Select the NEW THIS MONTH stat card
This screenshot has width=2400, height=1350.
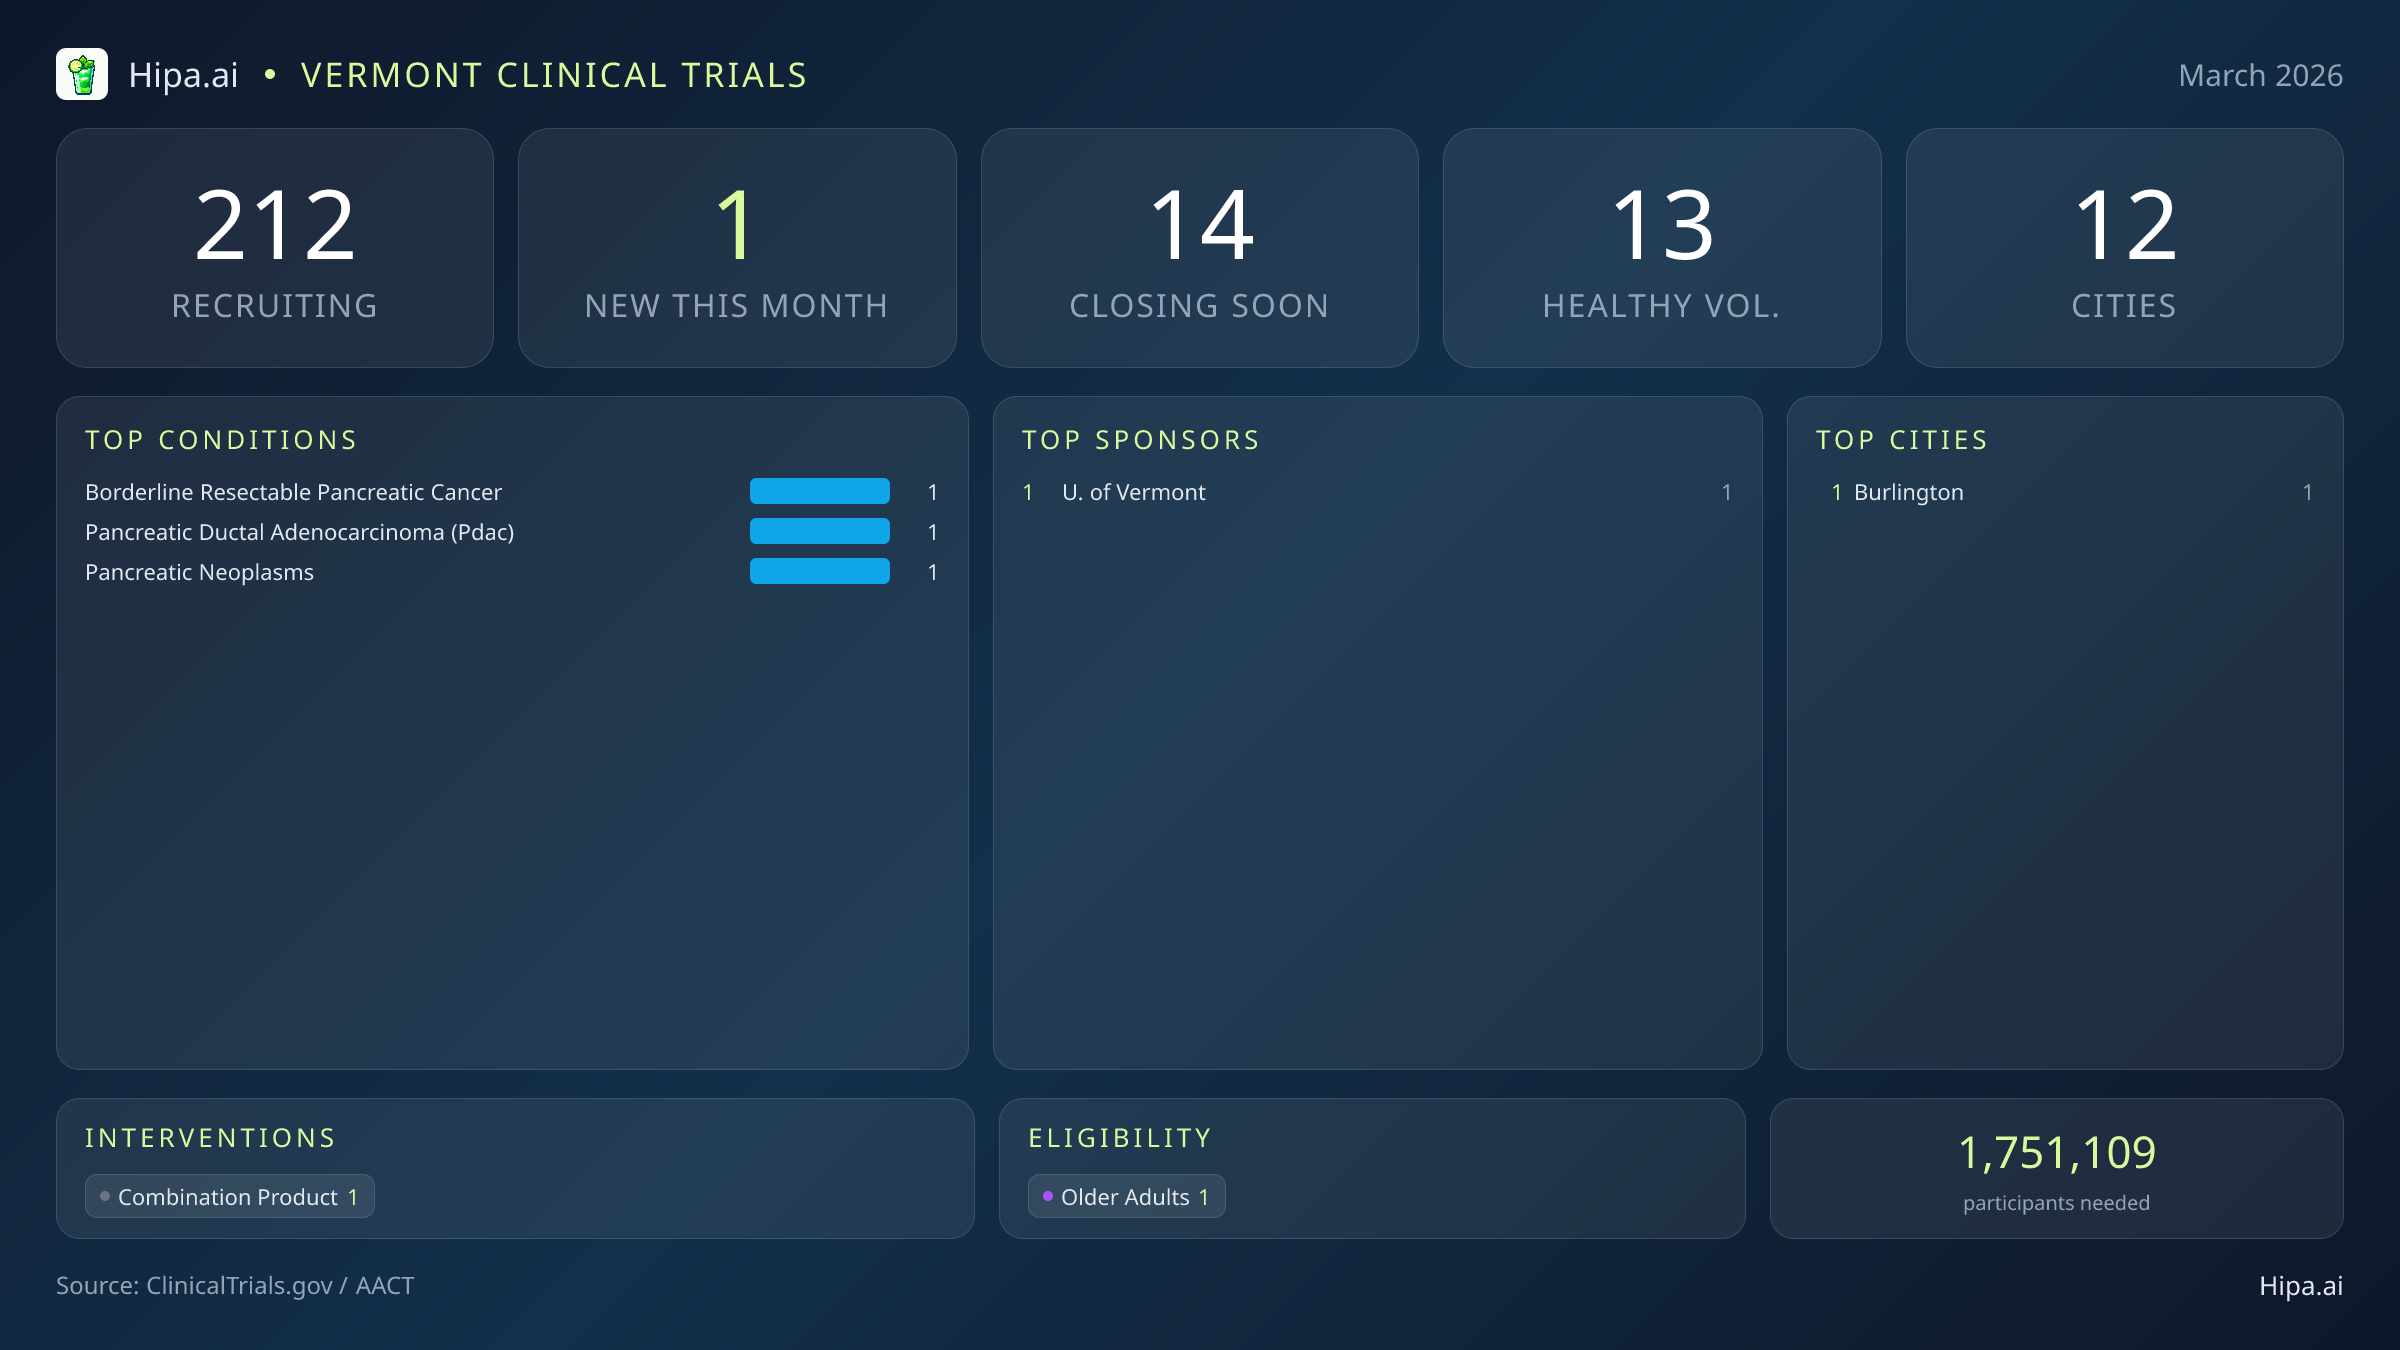(x=738, y=246)
